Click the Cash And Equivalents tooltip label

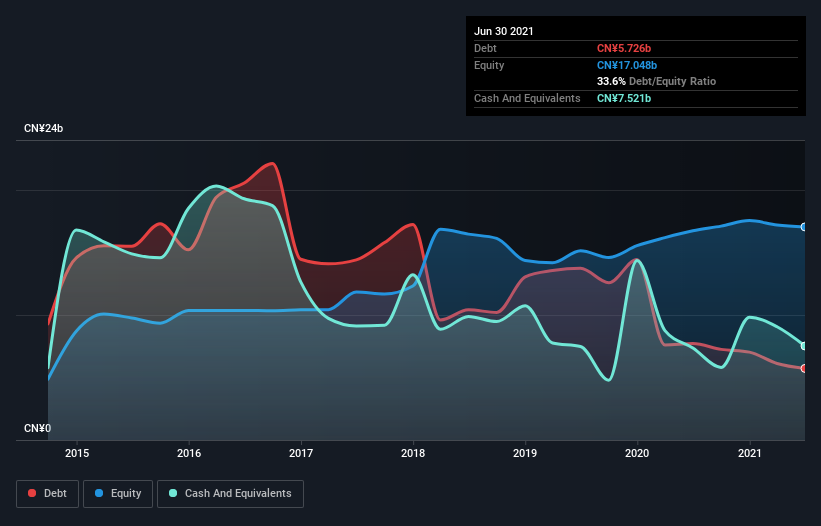[527, 98]
